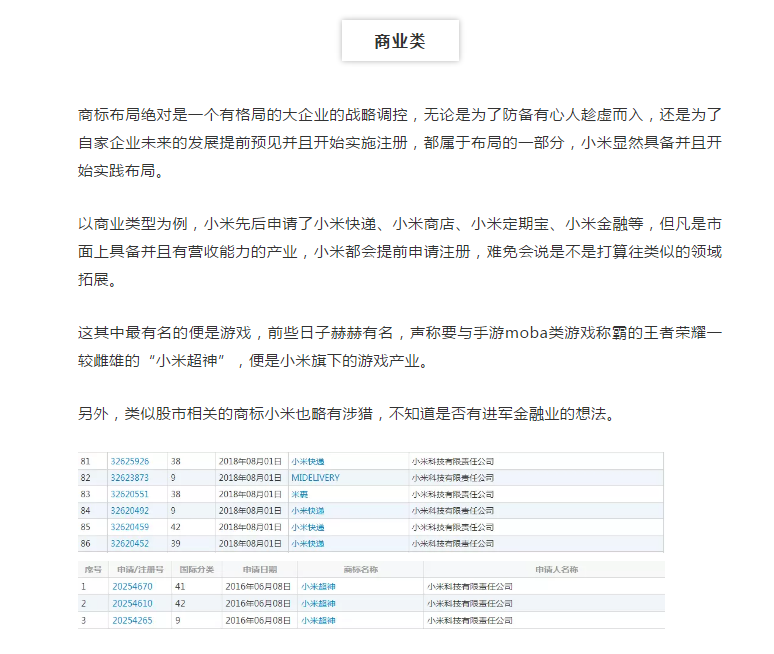This screenshot has height=654, width=774.
Task: Click class 42 in row 2
Action: [180, 603]
